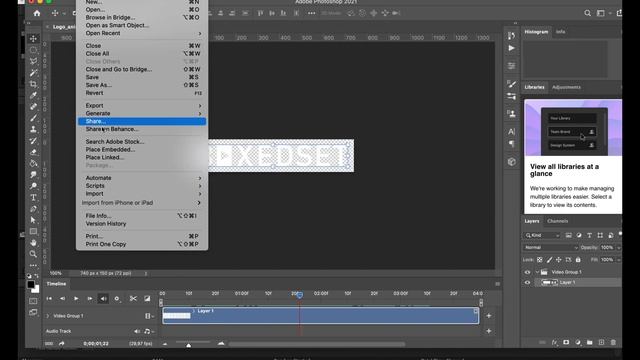
Task: Open the Kind layer filter dropdown
Action: click(542, 236)
